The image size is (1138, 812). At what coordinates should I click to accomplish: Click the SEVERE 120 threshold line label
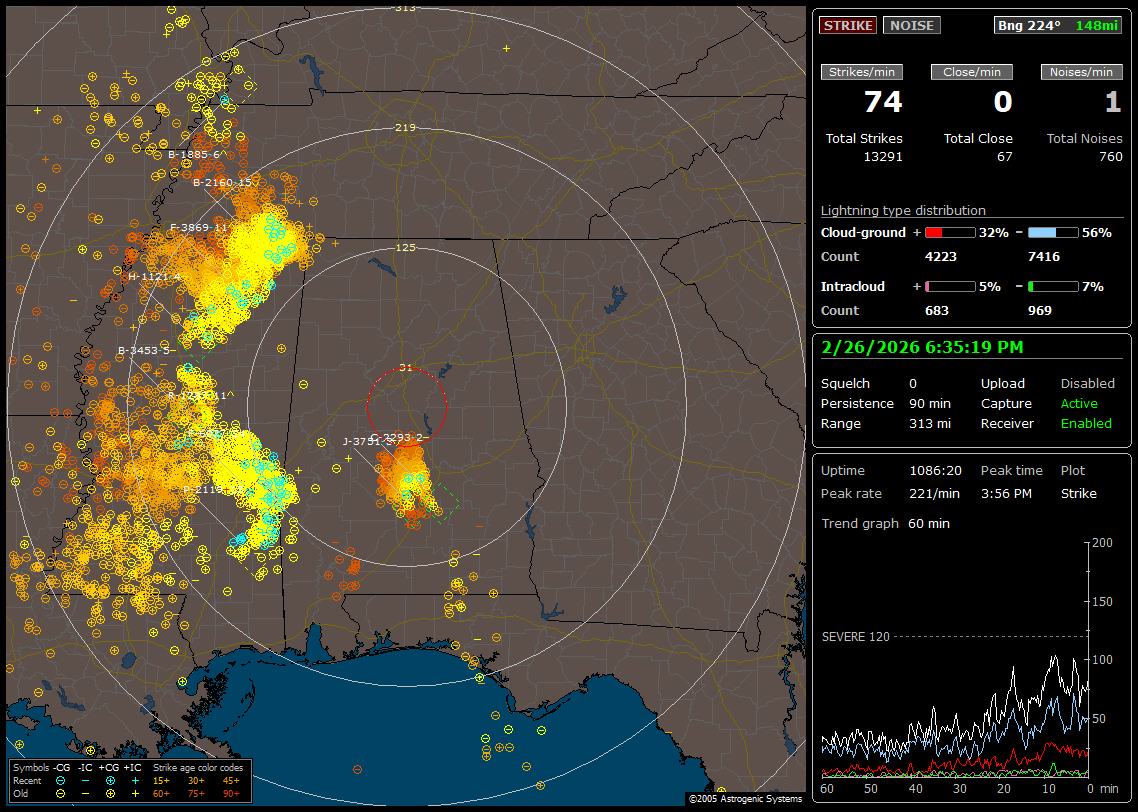coord(855,636)
